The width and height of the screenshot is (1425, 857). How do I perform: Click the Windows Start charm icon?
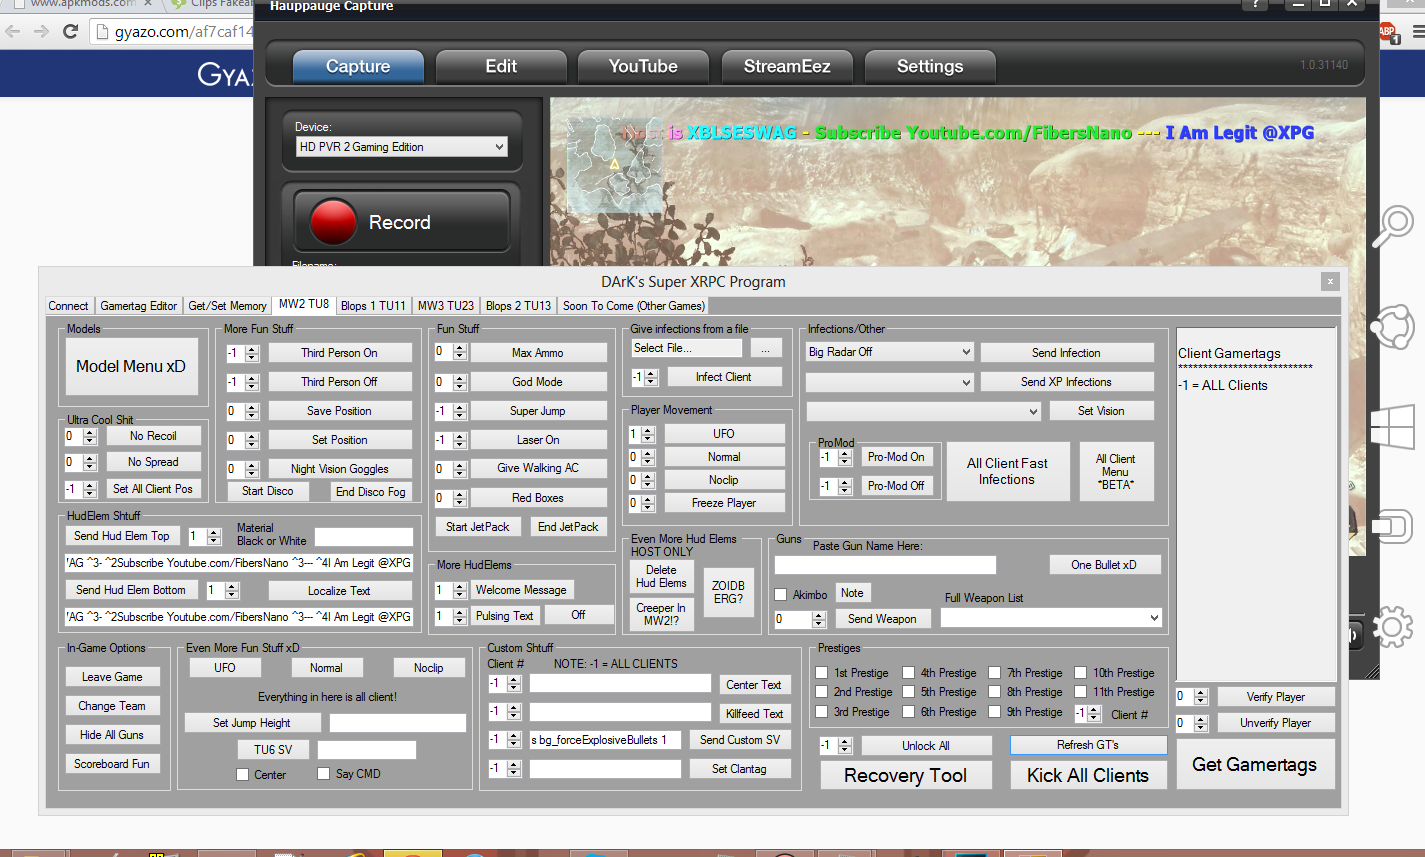point(1391,427)
